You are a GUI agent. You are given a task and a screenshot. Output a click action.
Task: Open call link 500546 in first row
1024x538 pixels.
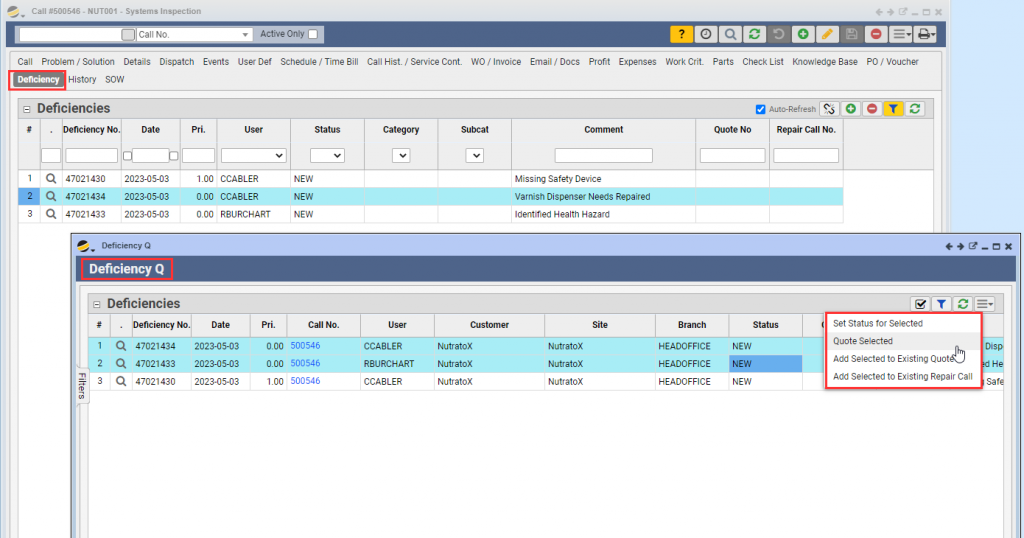pos(305,346)
